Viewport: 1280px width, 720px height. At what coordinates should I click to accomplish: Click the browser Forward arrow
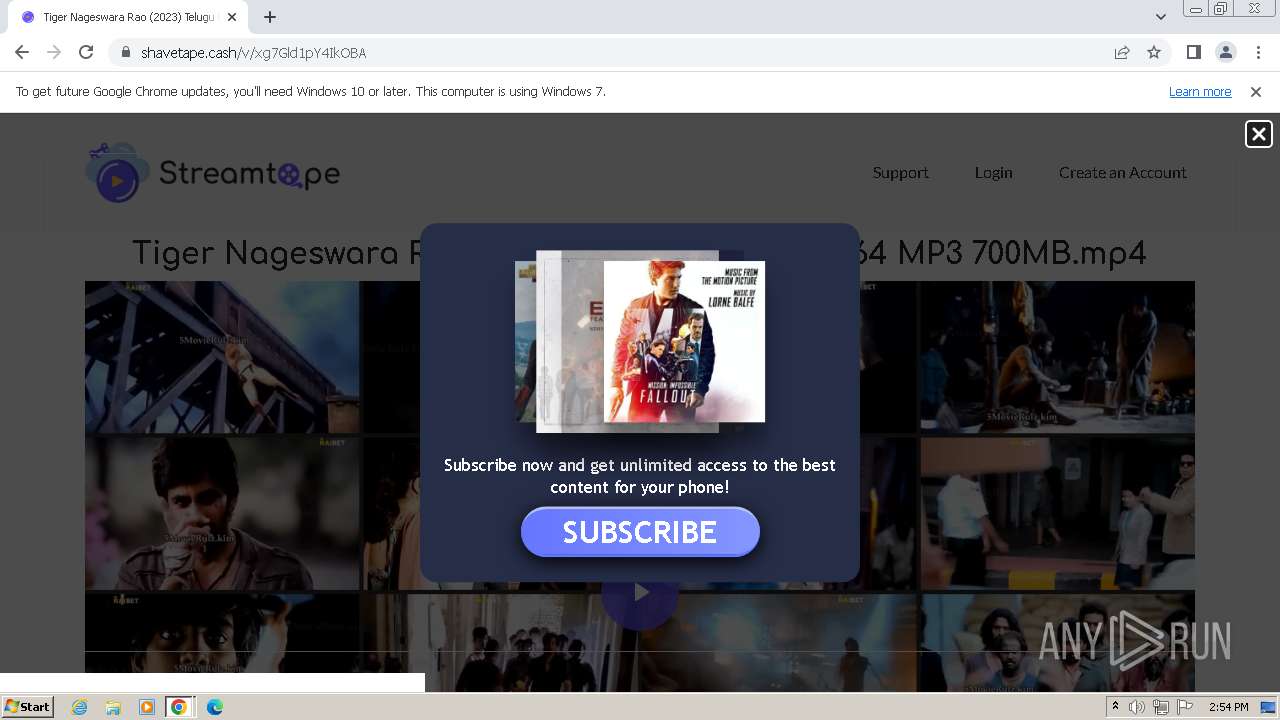(54, 52)
